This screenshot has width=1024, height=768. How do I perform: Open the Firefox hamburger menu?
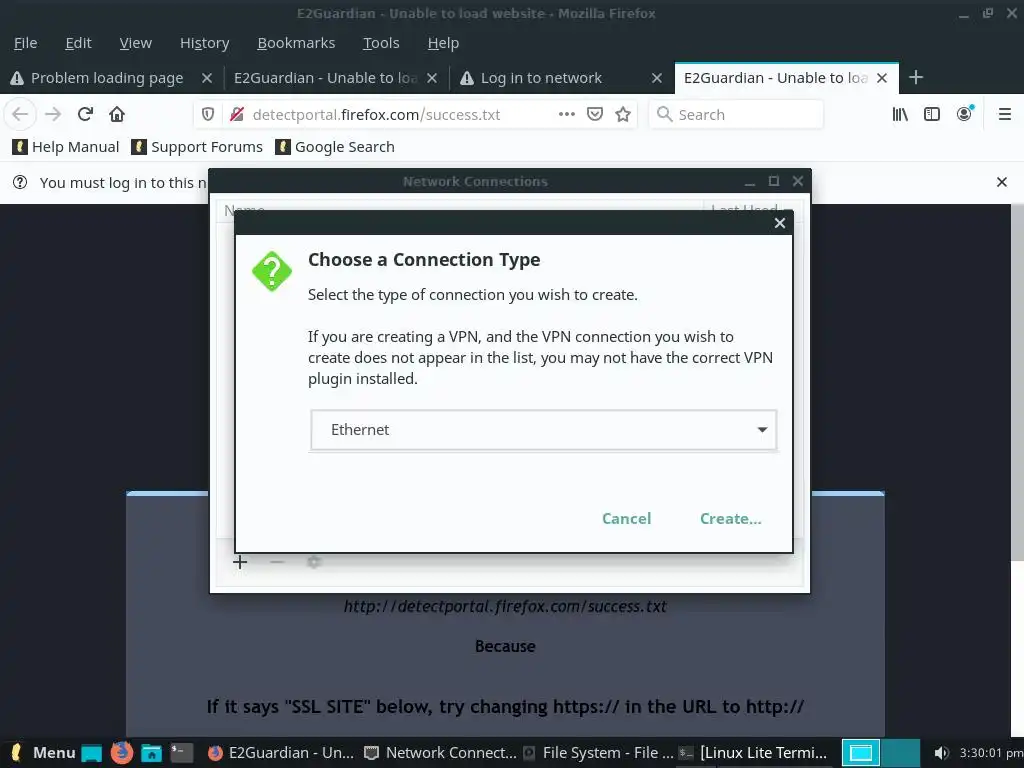coord(1004,114)
